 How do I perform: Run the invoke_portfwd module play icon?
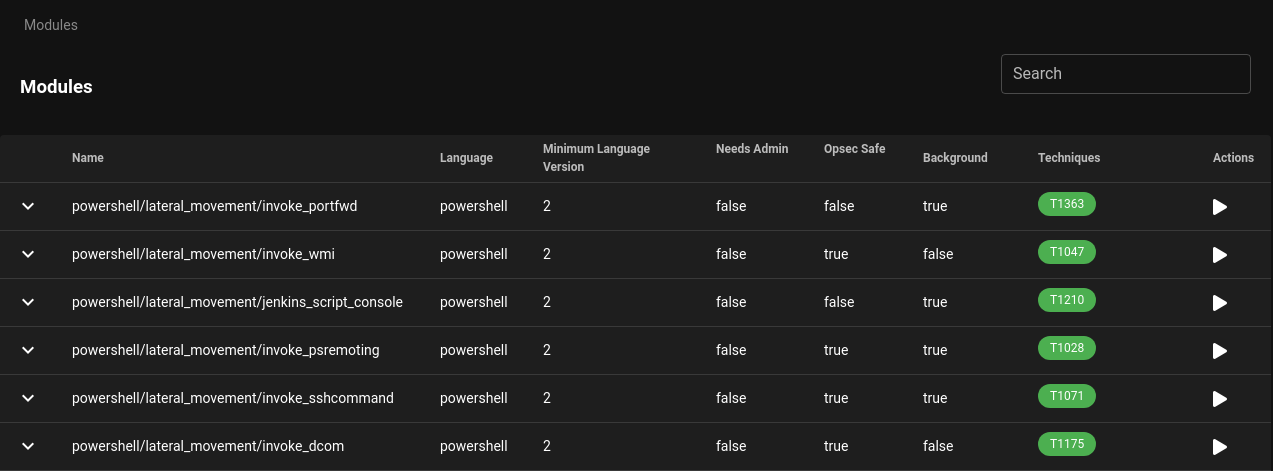point(1219,207)
